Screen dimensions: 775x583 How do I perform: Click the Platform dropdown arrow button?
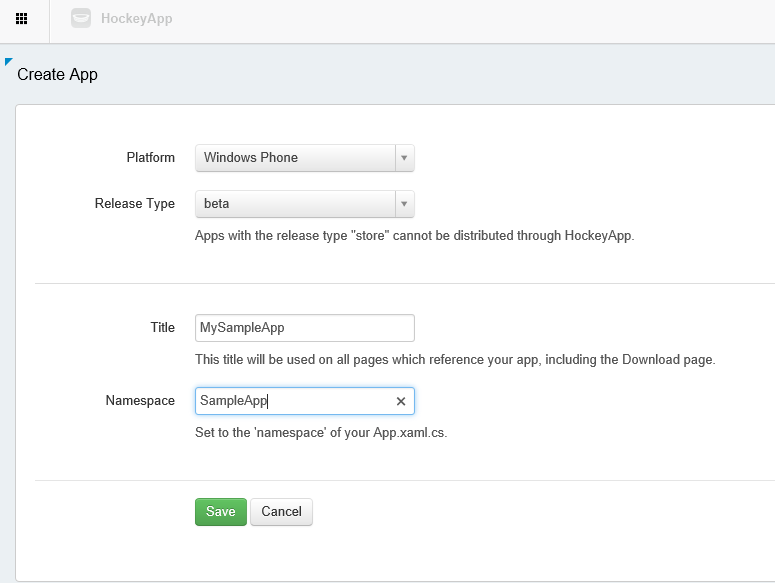tap(404, 158)
